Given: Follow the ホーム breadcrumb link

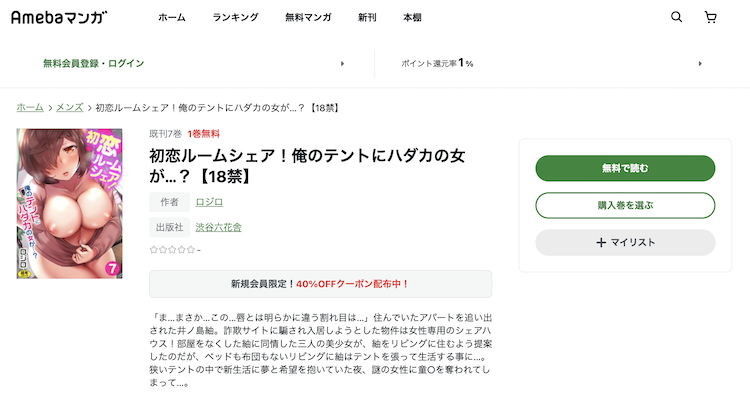Looking at the screenshot, I should tap(30, 108).
